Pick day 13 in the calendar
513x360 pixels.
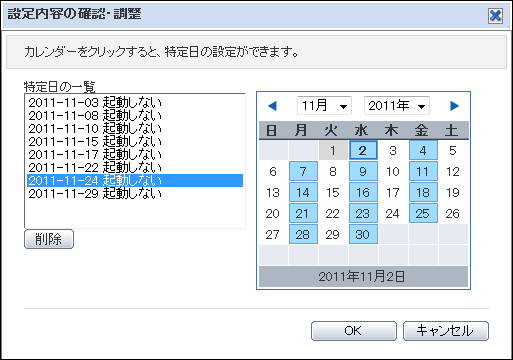(273, 192)
